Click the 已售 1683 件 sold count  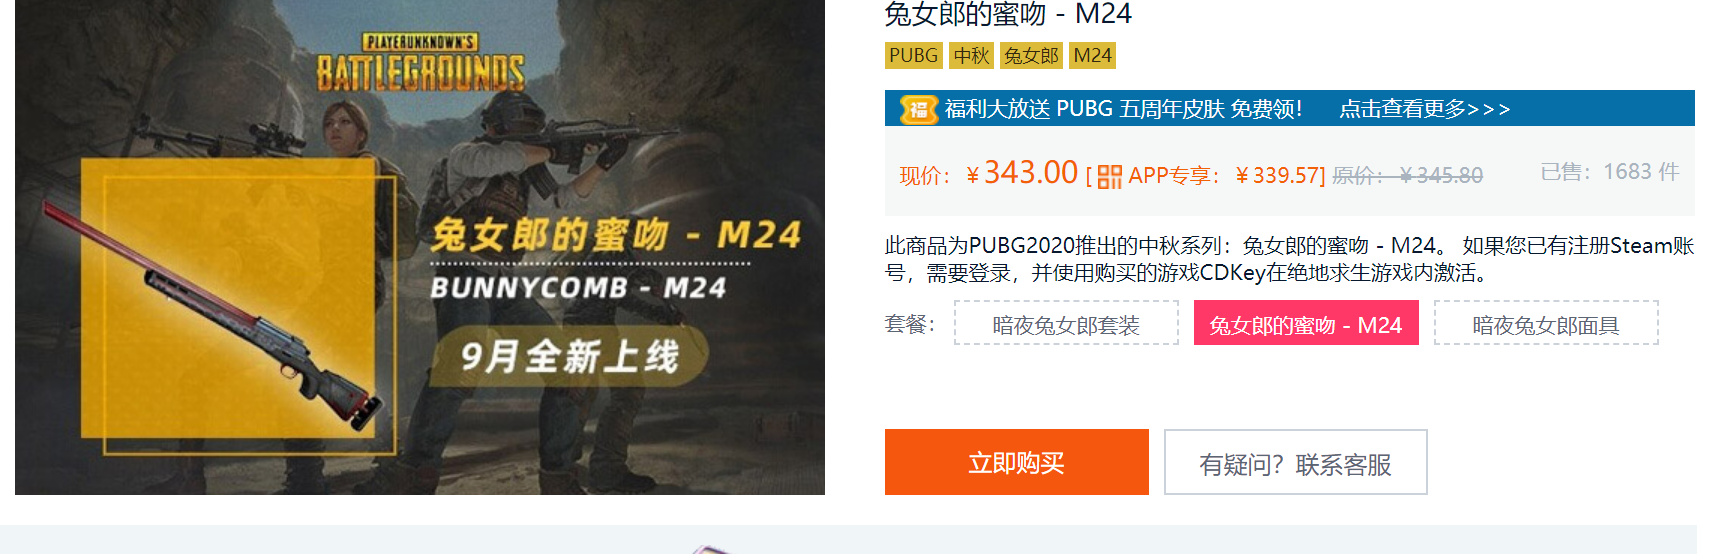point(1610,172)
